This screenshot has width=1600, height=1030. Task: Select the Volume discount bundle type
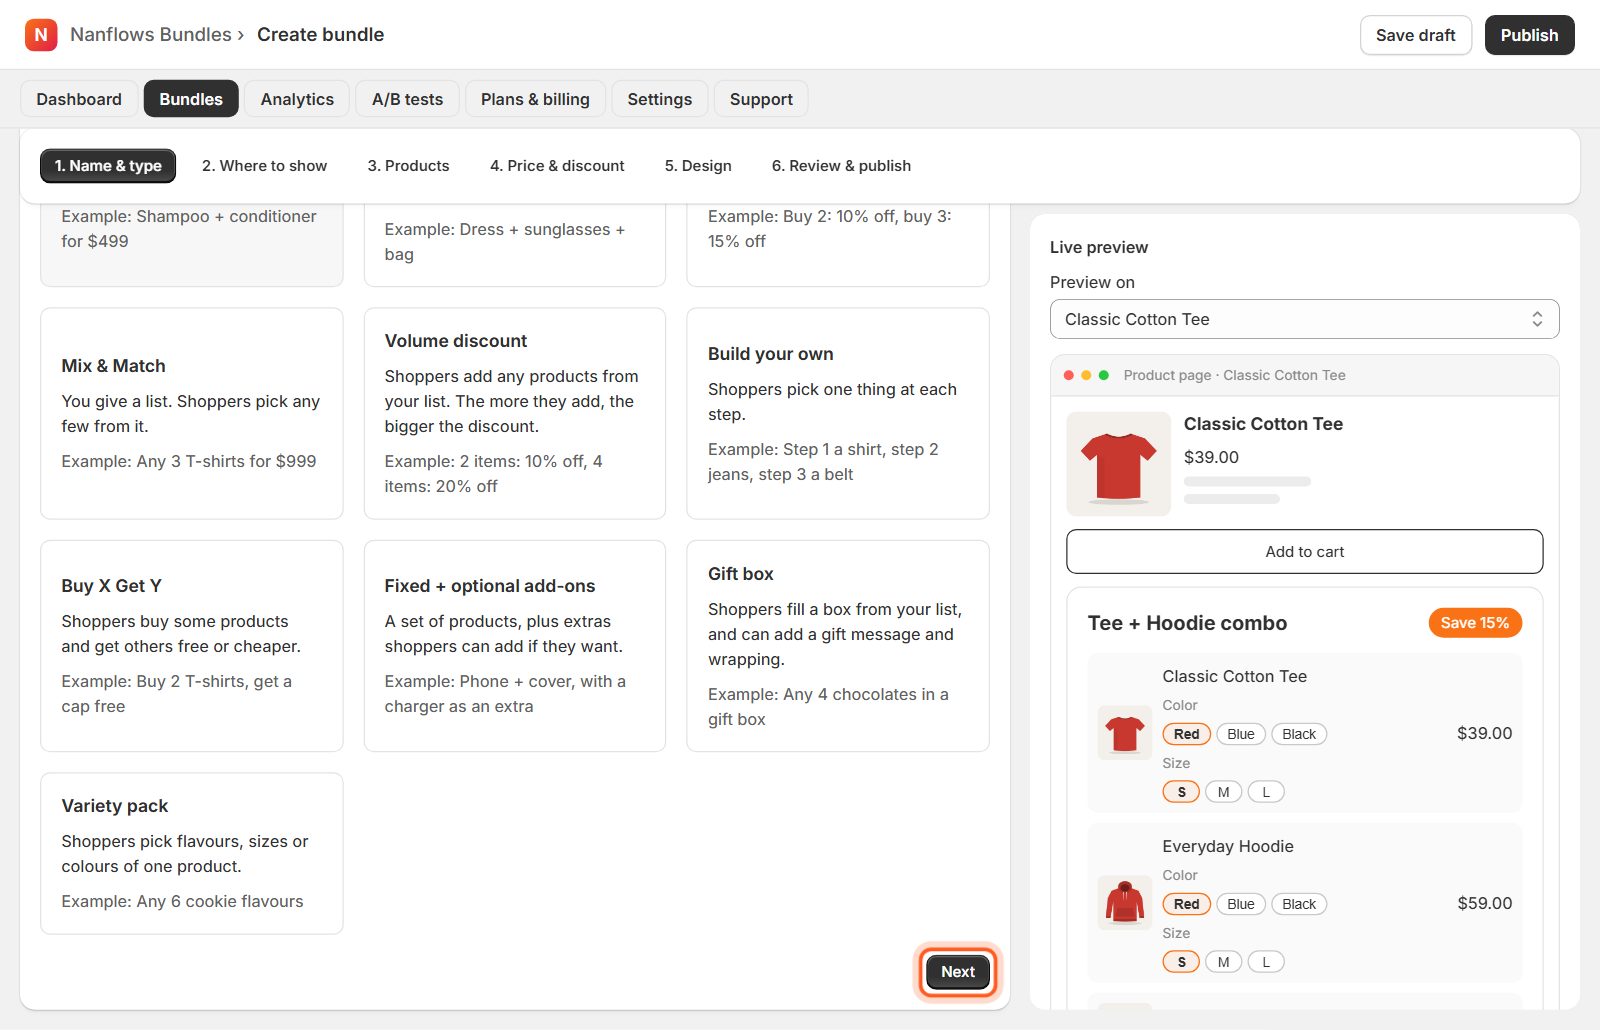(515, 413)
